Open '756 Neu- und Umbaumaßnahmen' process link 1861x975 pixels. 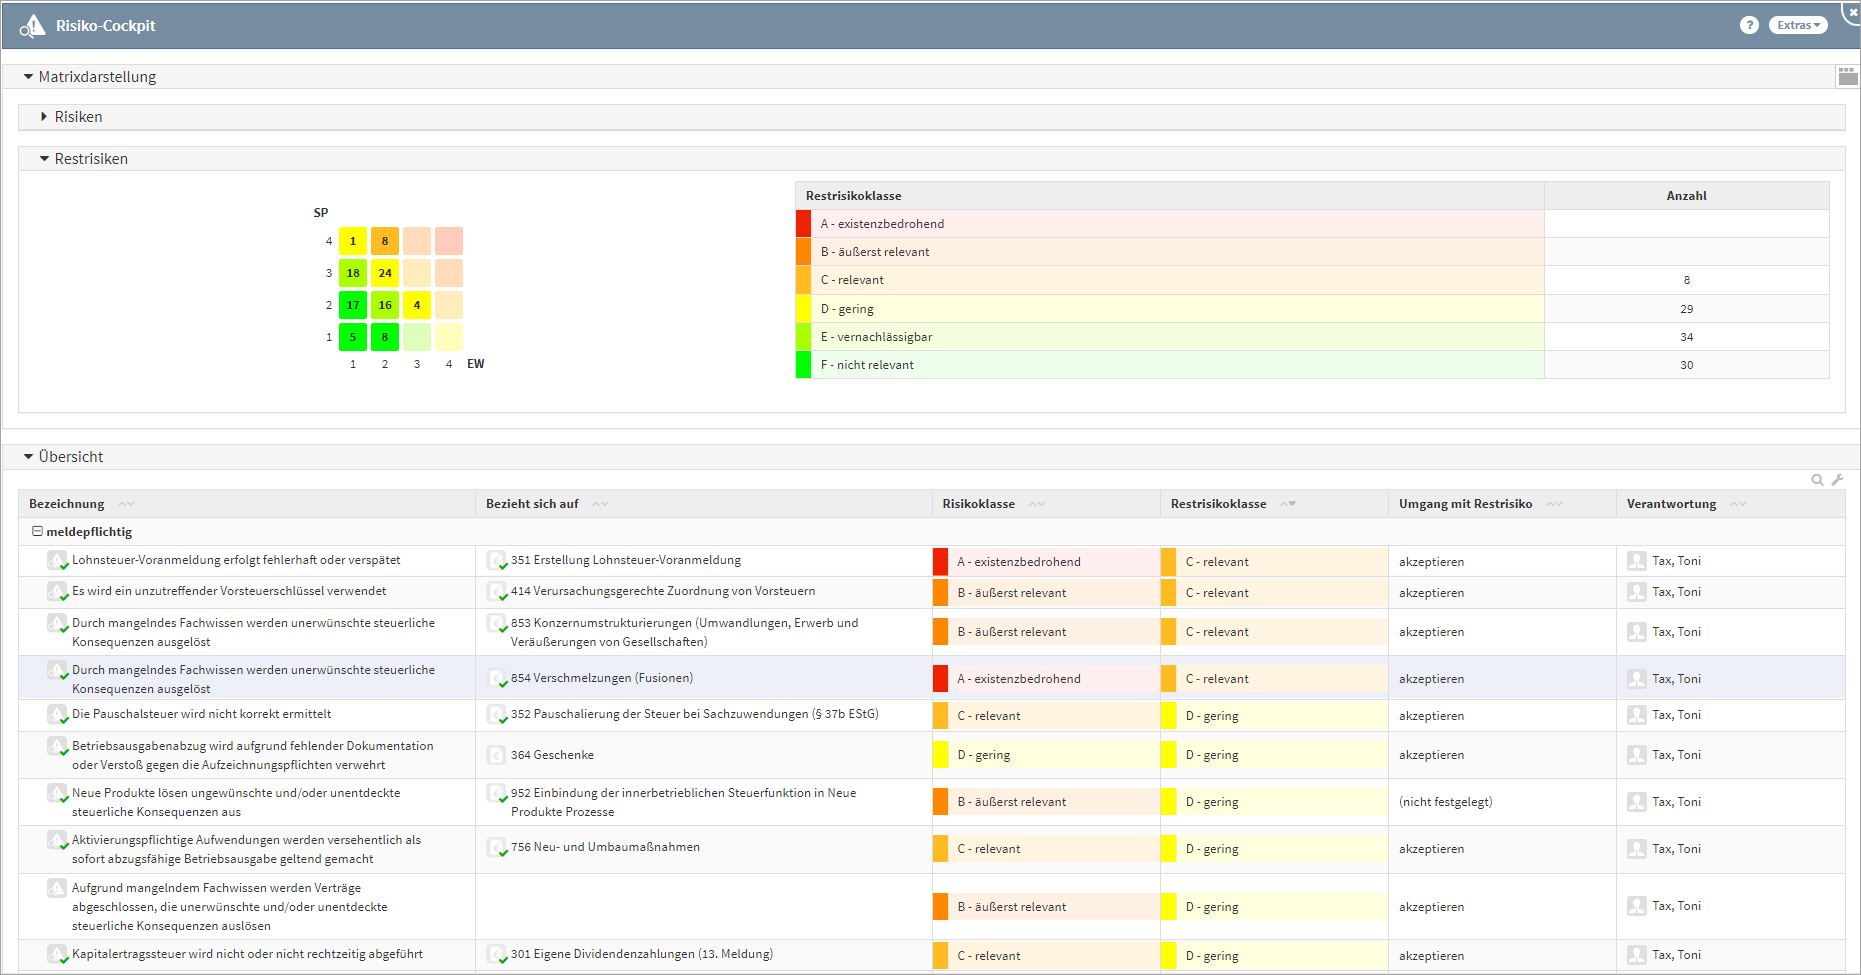(x=605, y=847)
